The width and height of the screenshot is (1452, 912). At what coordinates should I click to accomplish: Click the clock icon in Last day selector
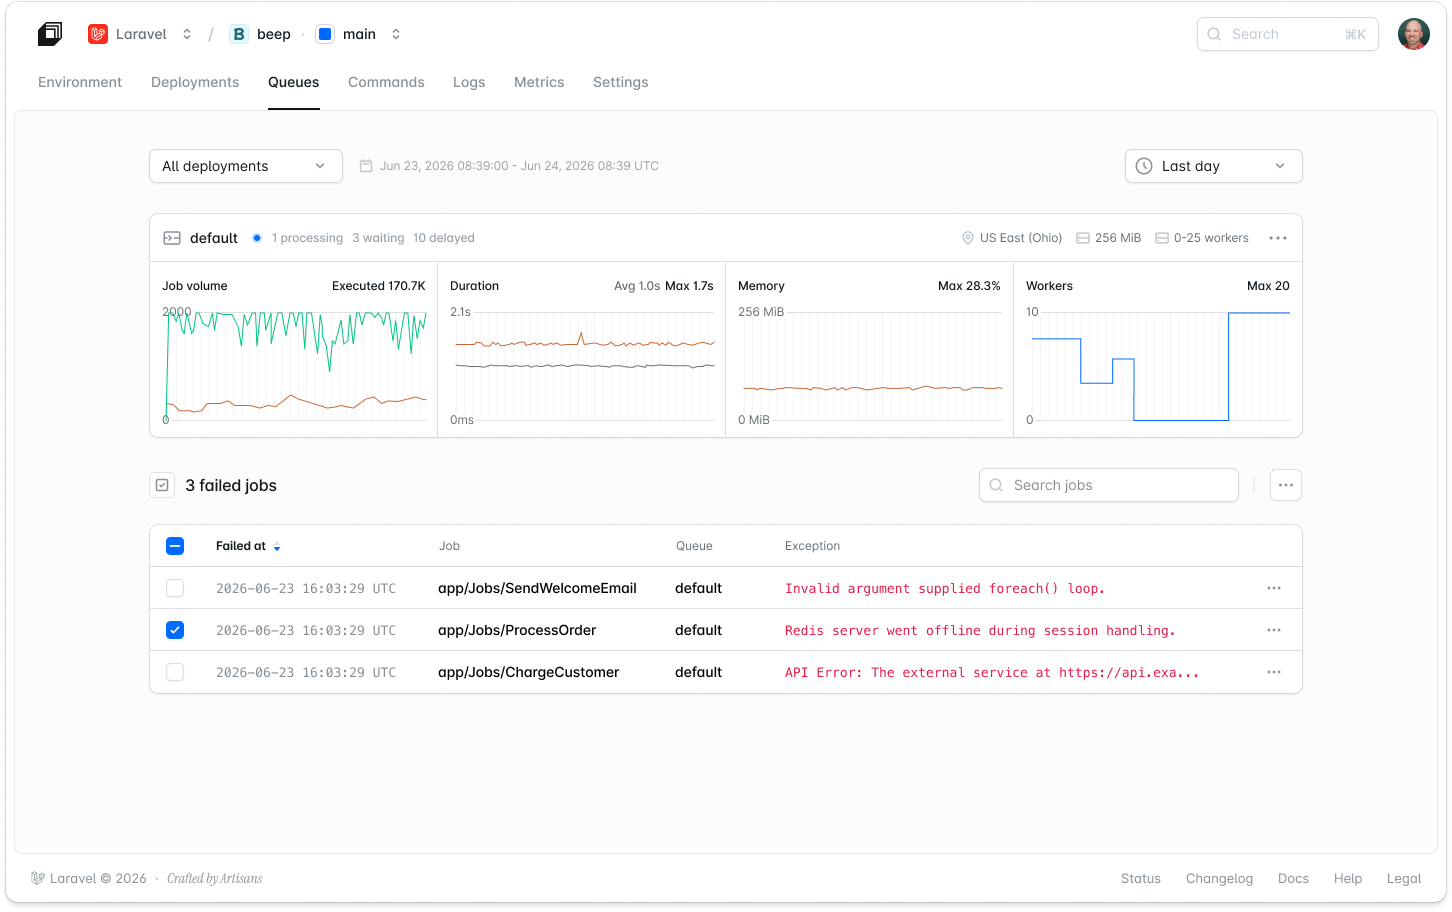[1144, 166]
